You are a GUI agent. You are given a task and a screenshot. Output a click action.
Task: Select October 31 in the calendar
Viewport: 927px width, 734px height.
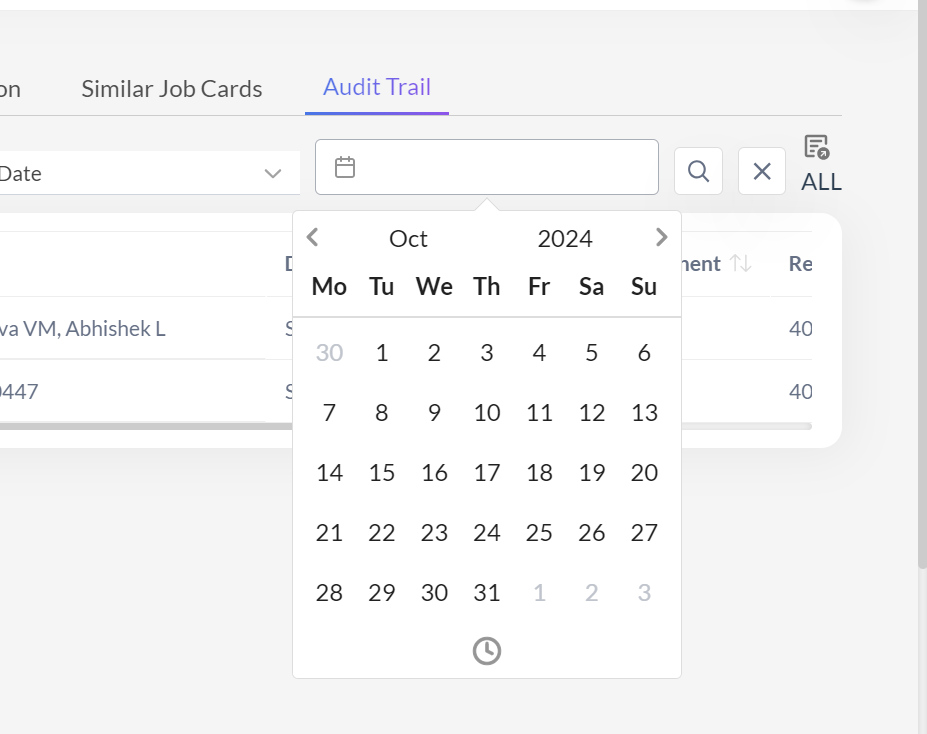tap(486, 593)
